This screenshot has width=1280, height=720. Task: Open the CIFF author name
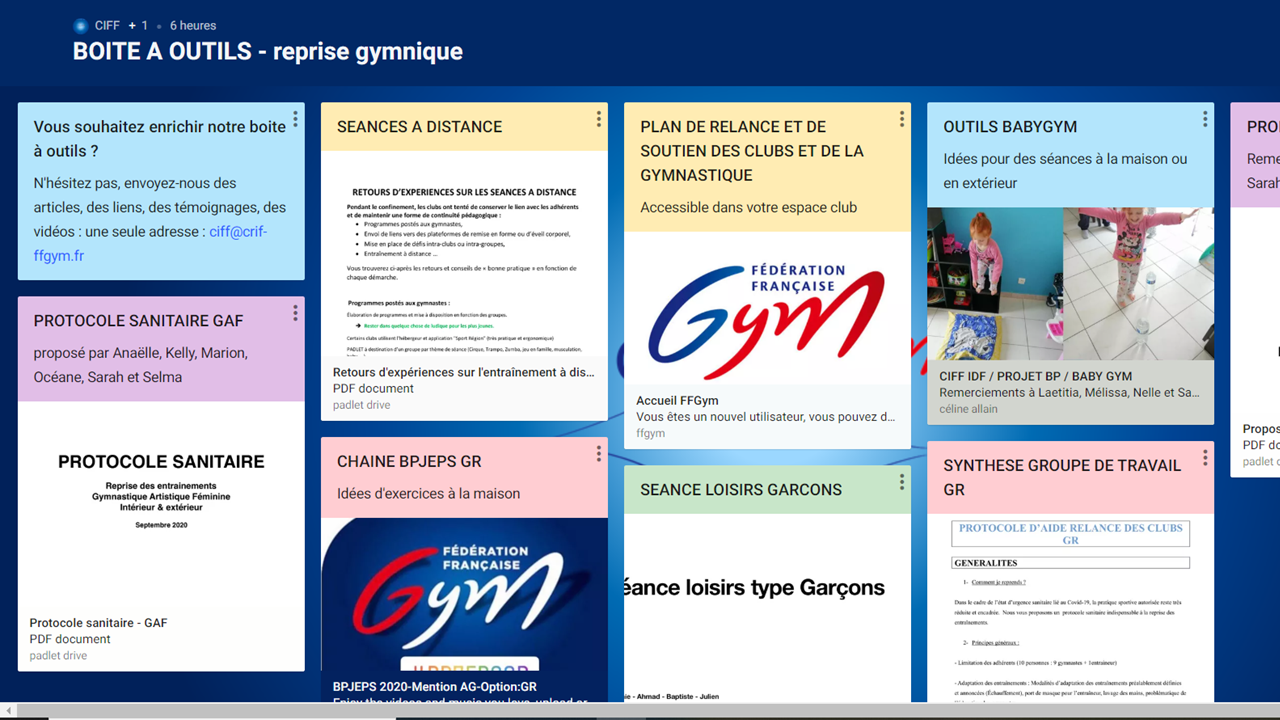107,26
